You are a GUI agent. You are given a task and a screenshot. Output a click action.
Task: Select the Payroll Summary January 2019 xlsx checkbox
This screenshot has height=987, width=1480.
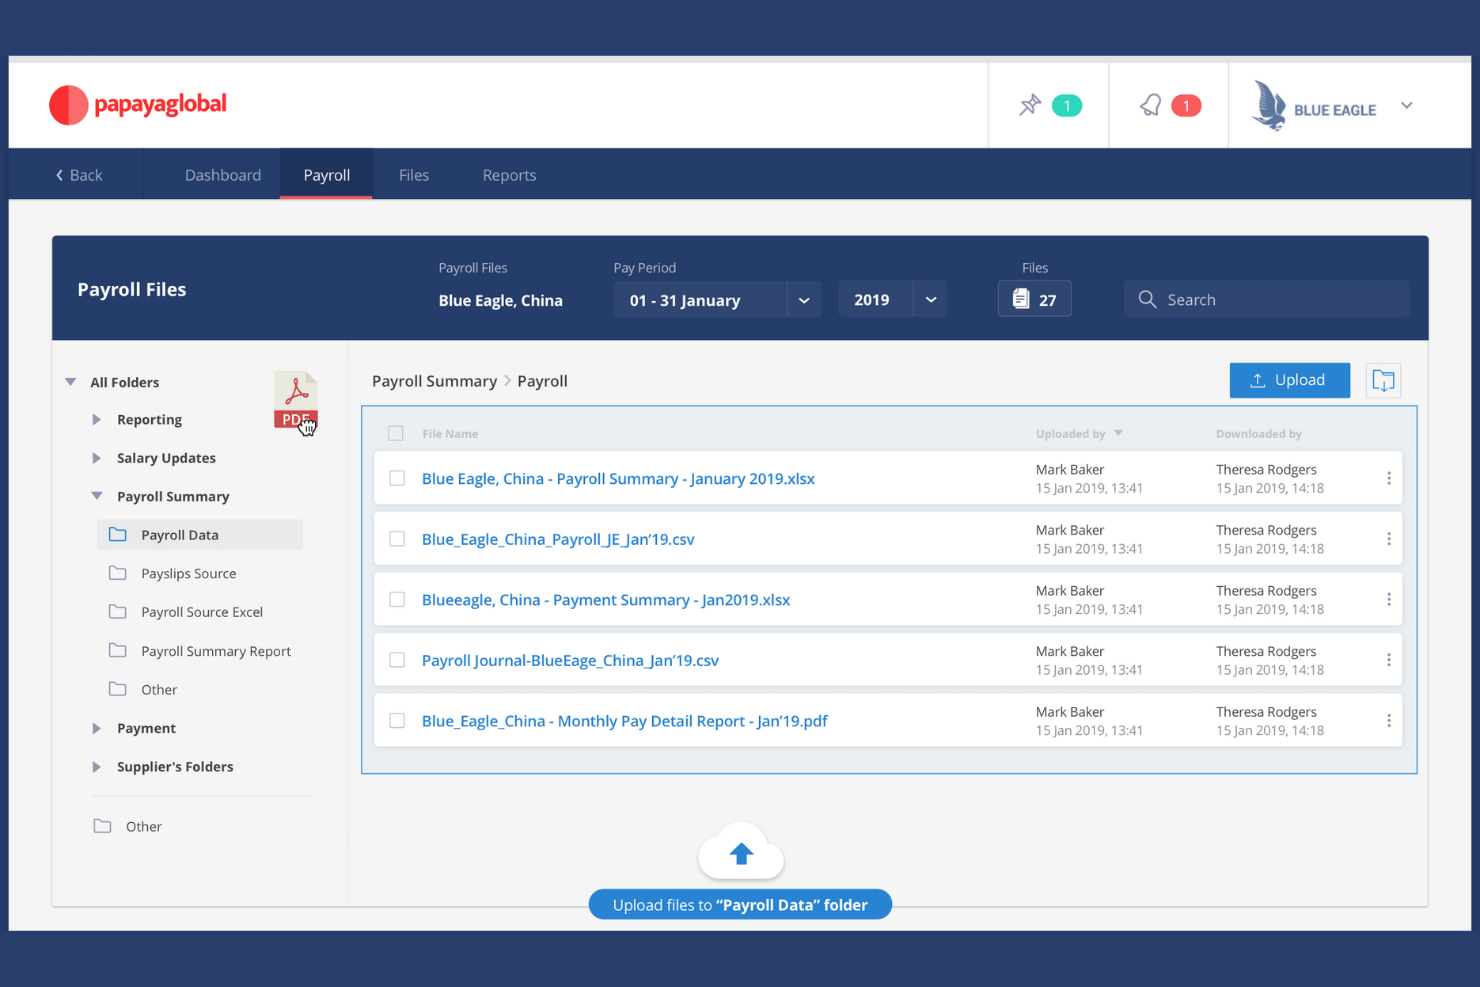point(396,478)
